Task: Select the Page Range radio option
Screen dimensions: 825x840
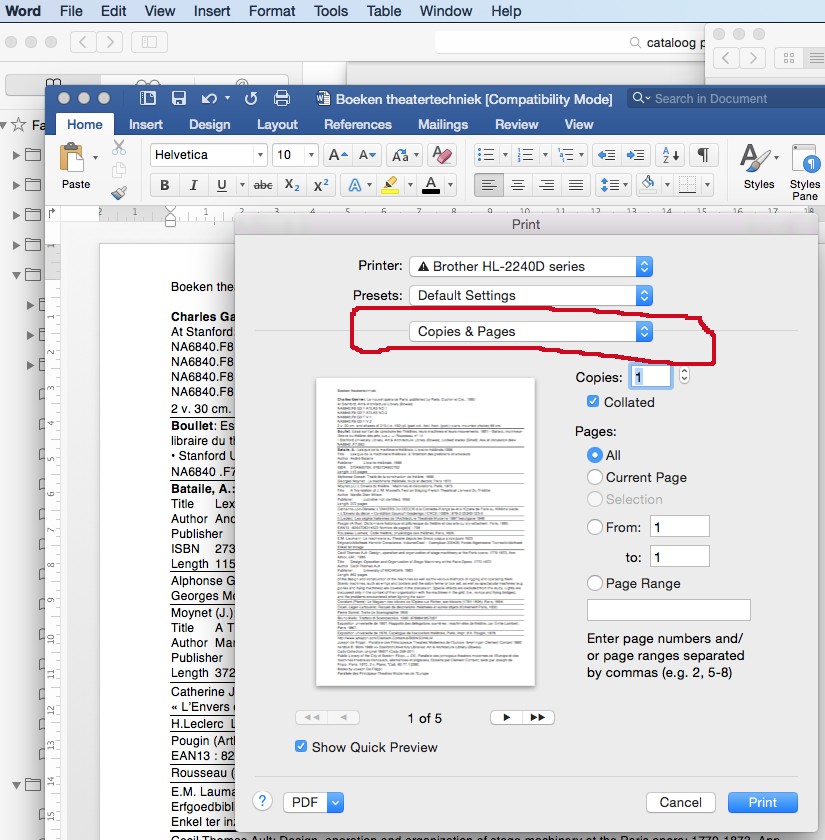Action: pos(595,583)
